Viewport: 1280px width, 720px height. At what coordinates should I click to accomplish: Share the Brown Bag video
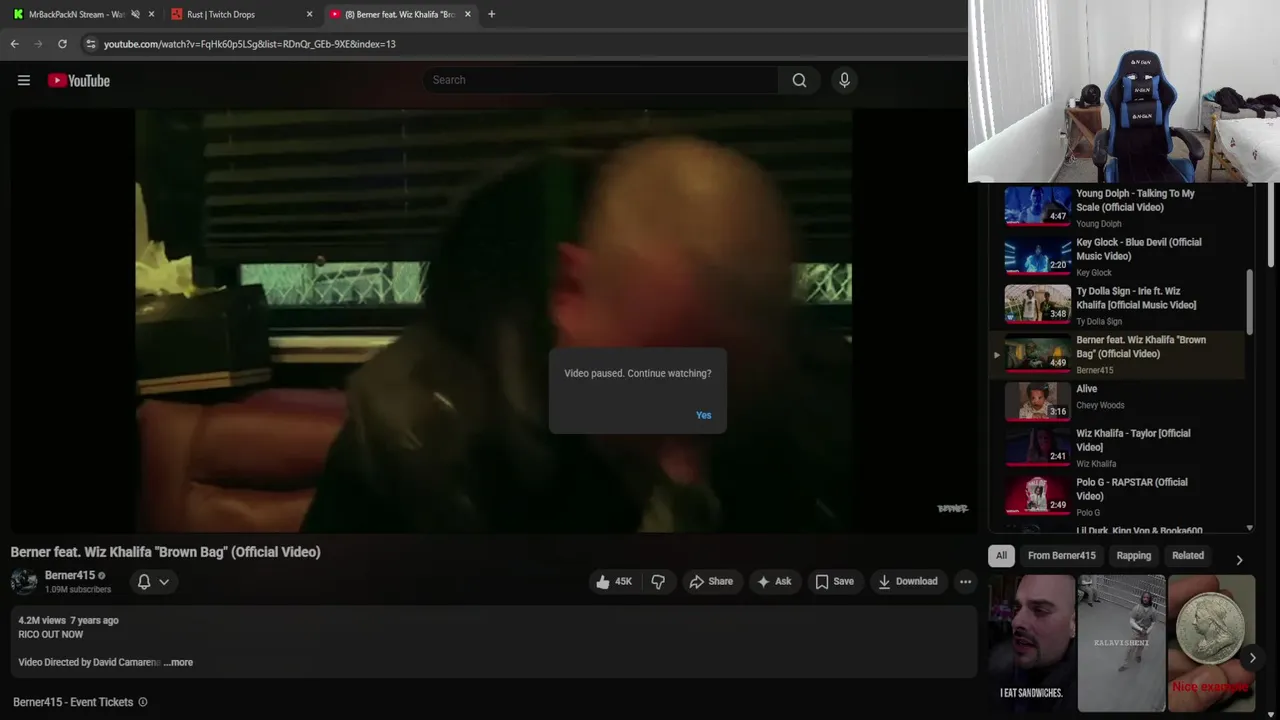pos(711,581)
